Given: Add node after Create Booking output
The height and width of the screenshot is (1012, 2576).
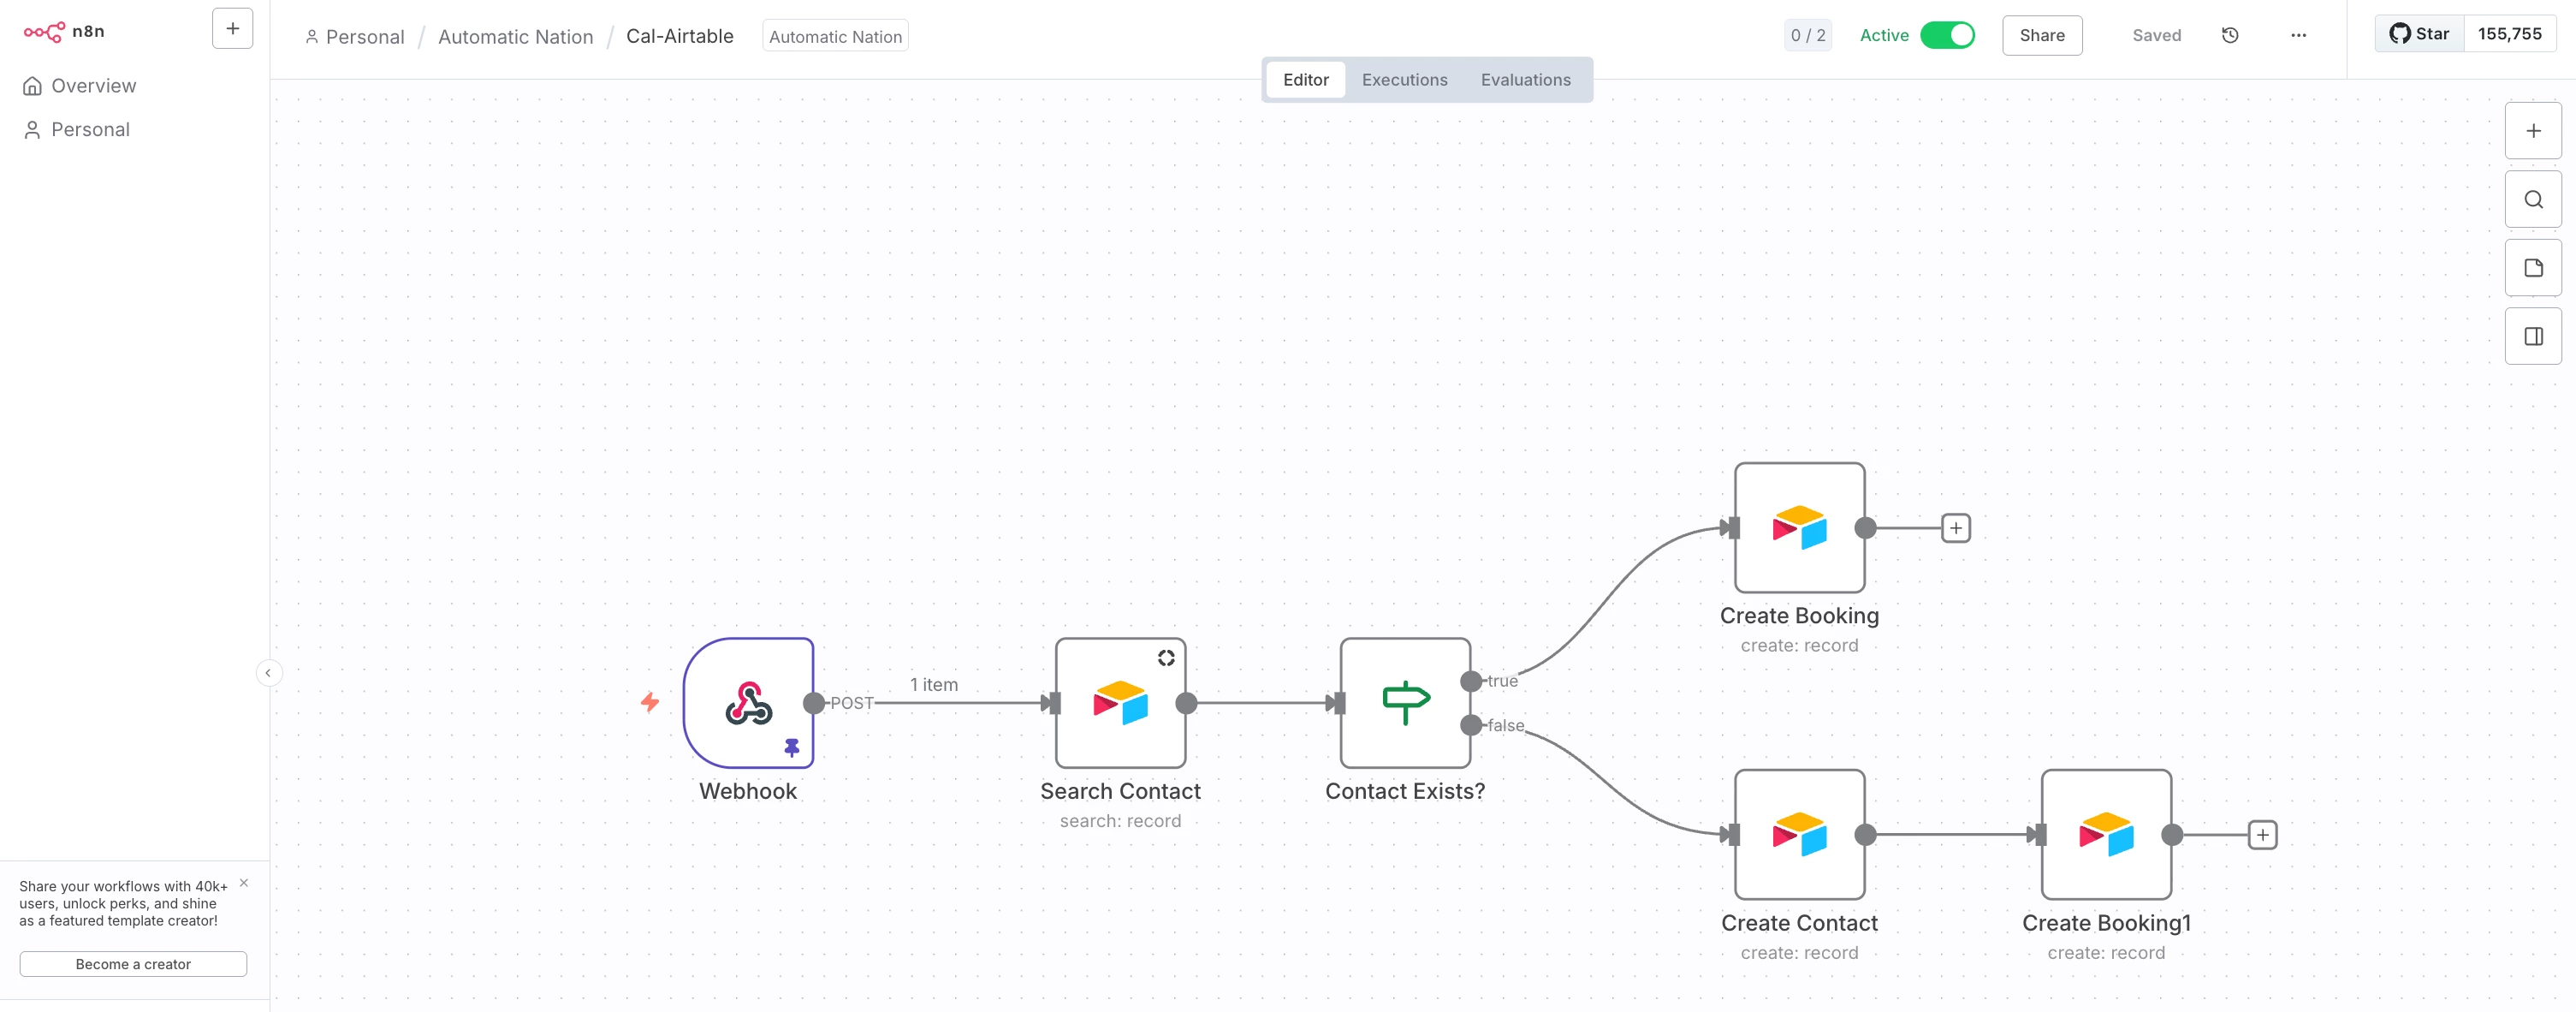Looking at the screenshot, I should tap(1955, 528).
